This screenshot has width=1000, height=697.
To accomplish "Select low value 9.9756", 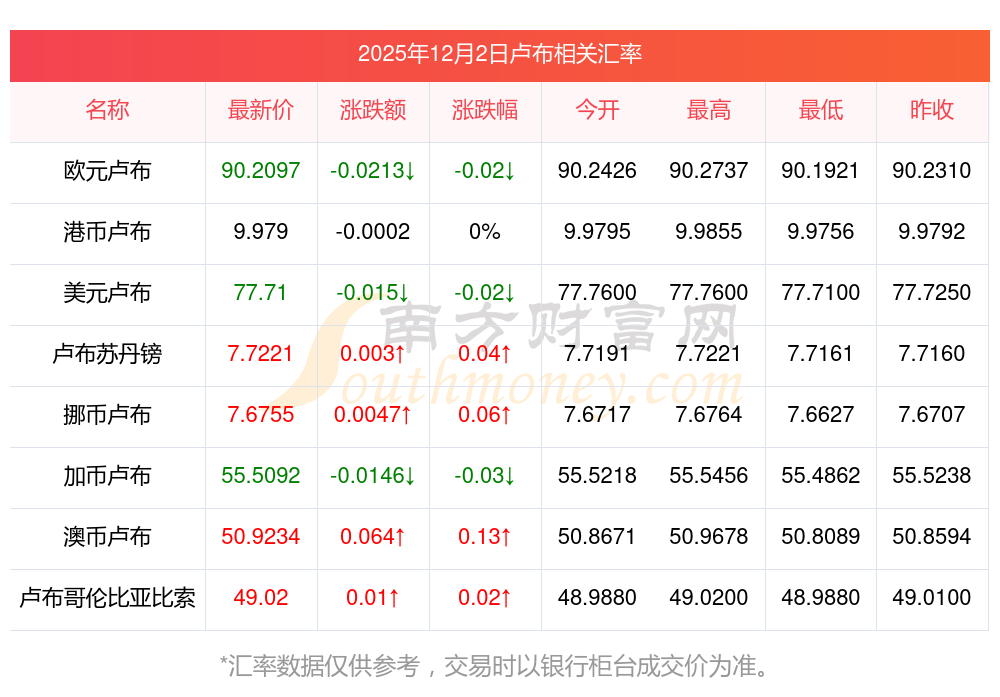I will tap(821, 231).
